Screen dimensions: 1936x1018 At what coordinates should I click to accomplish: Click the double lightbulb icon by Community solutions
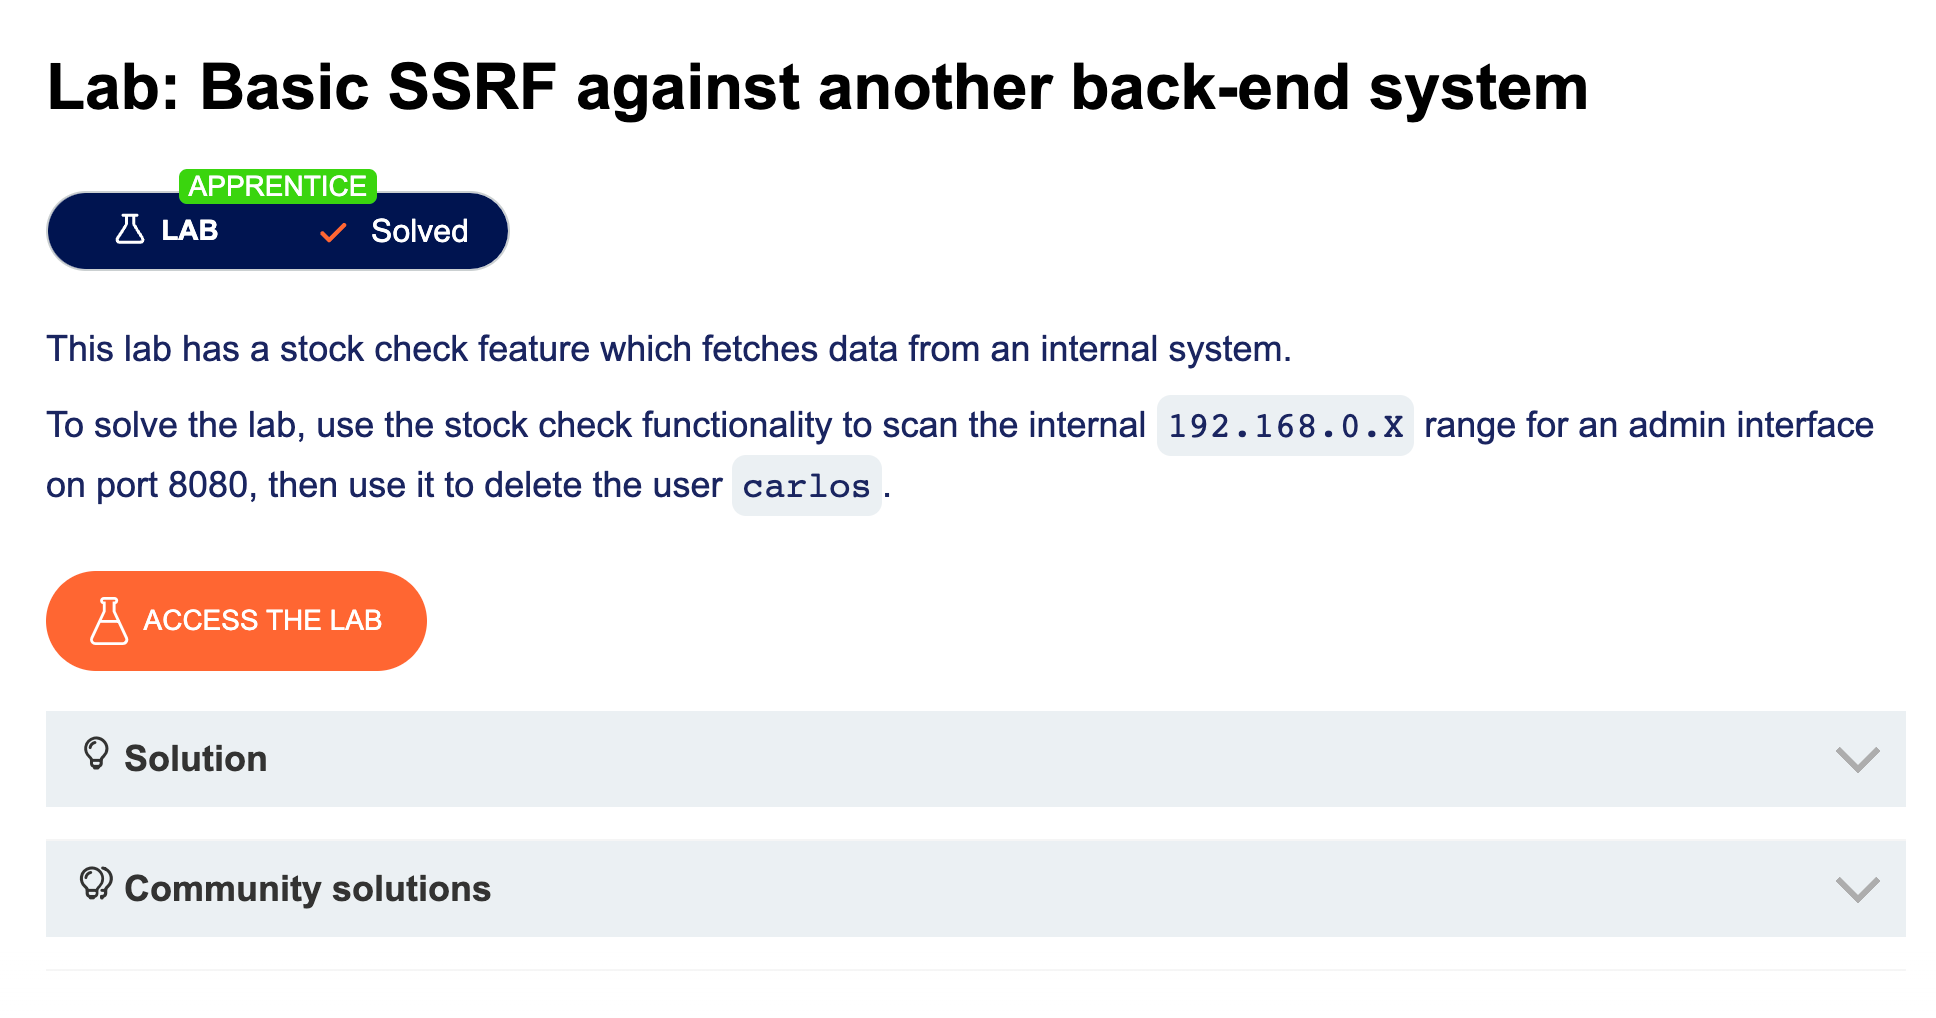point(96,884)
